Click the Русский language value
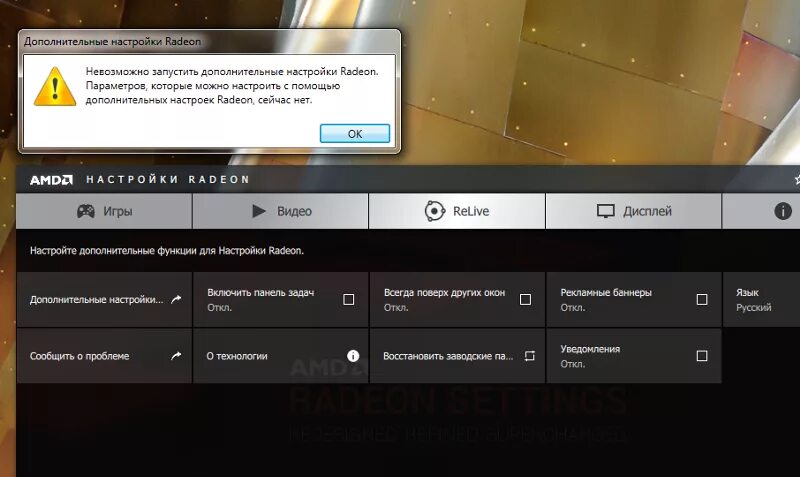 pyautogui.click(x=754, y=308)
